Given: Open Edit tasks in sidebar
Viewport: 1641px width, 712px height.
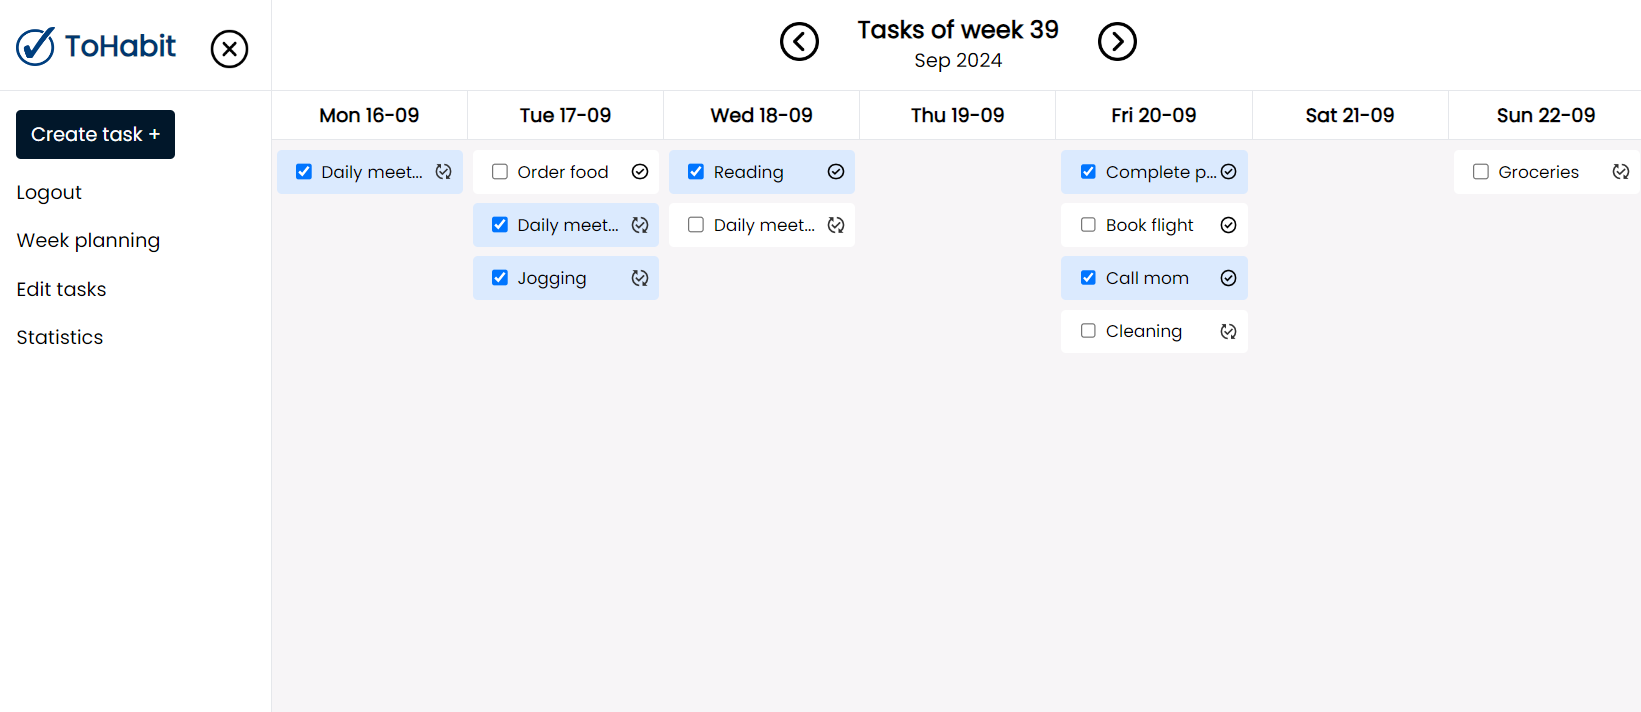Looking at the screenshot, I should (x=61, y=289).
